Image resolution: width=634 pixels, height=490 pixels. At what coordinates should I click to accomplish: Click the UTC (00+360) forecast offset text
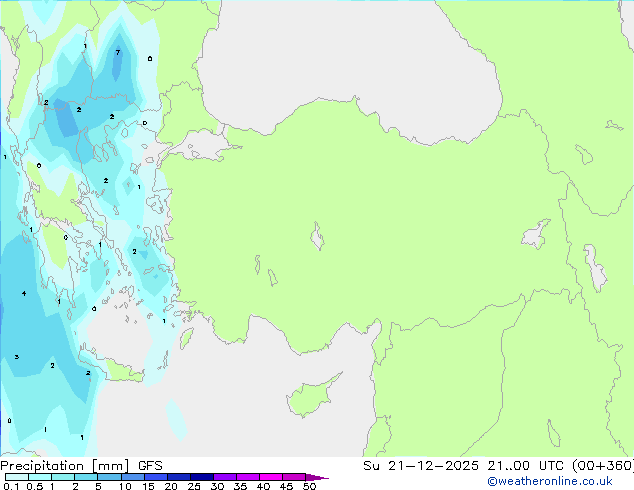[x=586, y=466]
